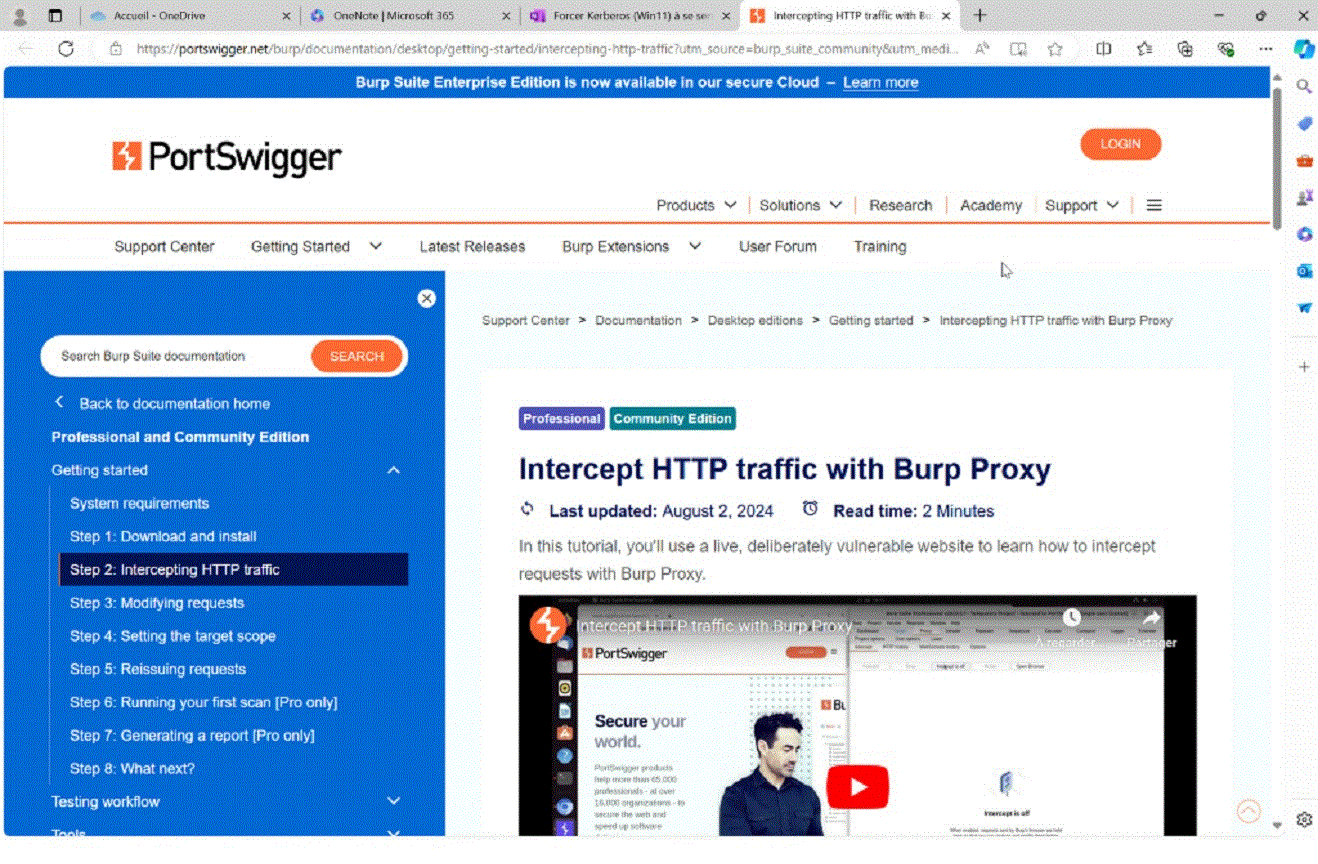Screen dimensions: 1318x864
Task: Switch to the OneNote | Microsoft 365 tab
Action: point(394,16)
